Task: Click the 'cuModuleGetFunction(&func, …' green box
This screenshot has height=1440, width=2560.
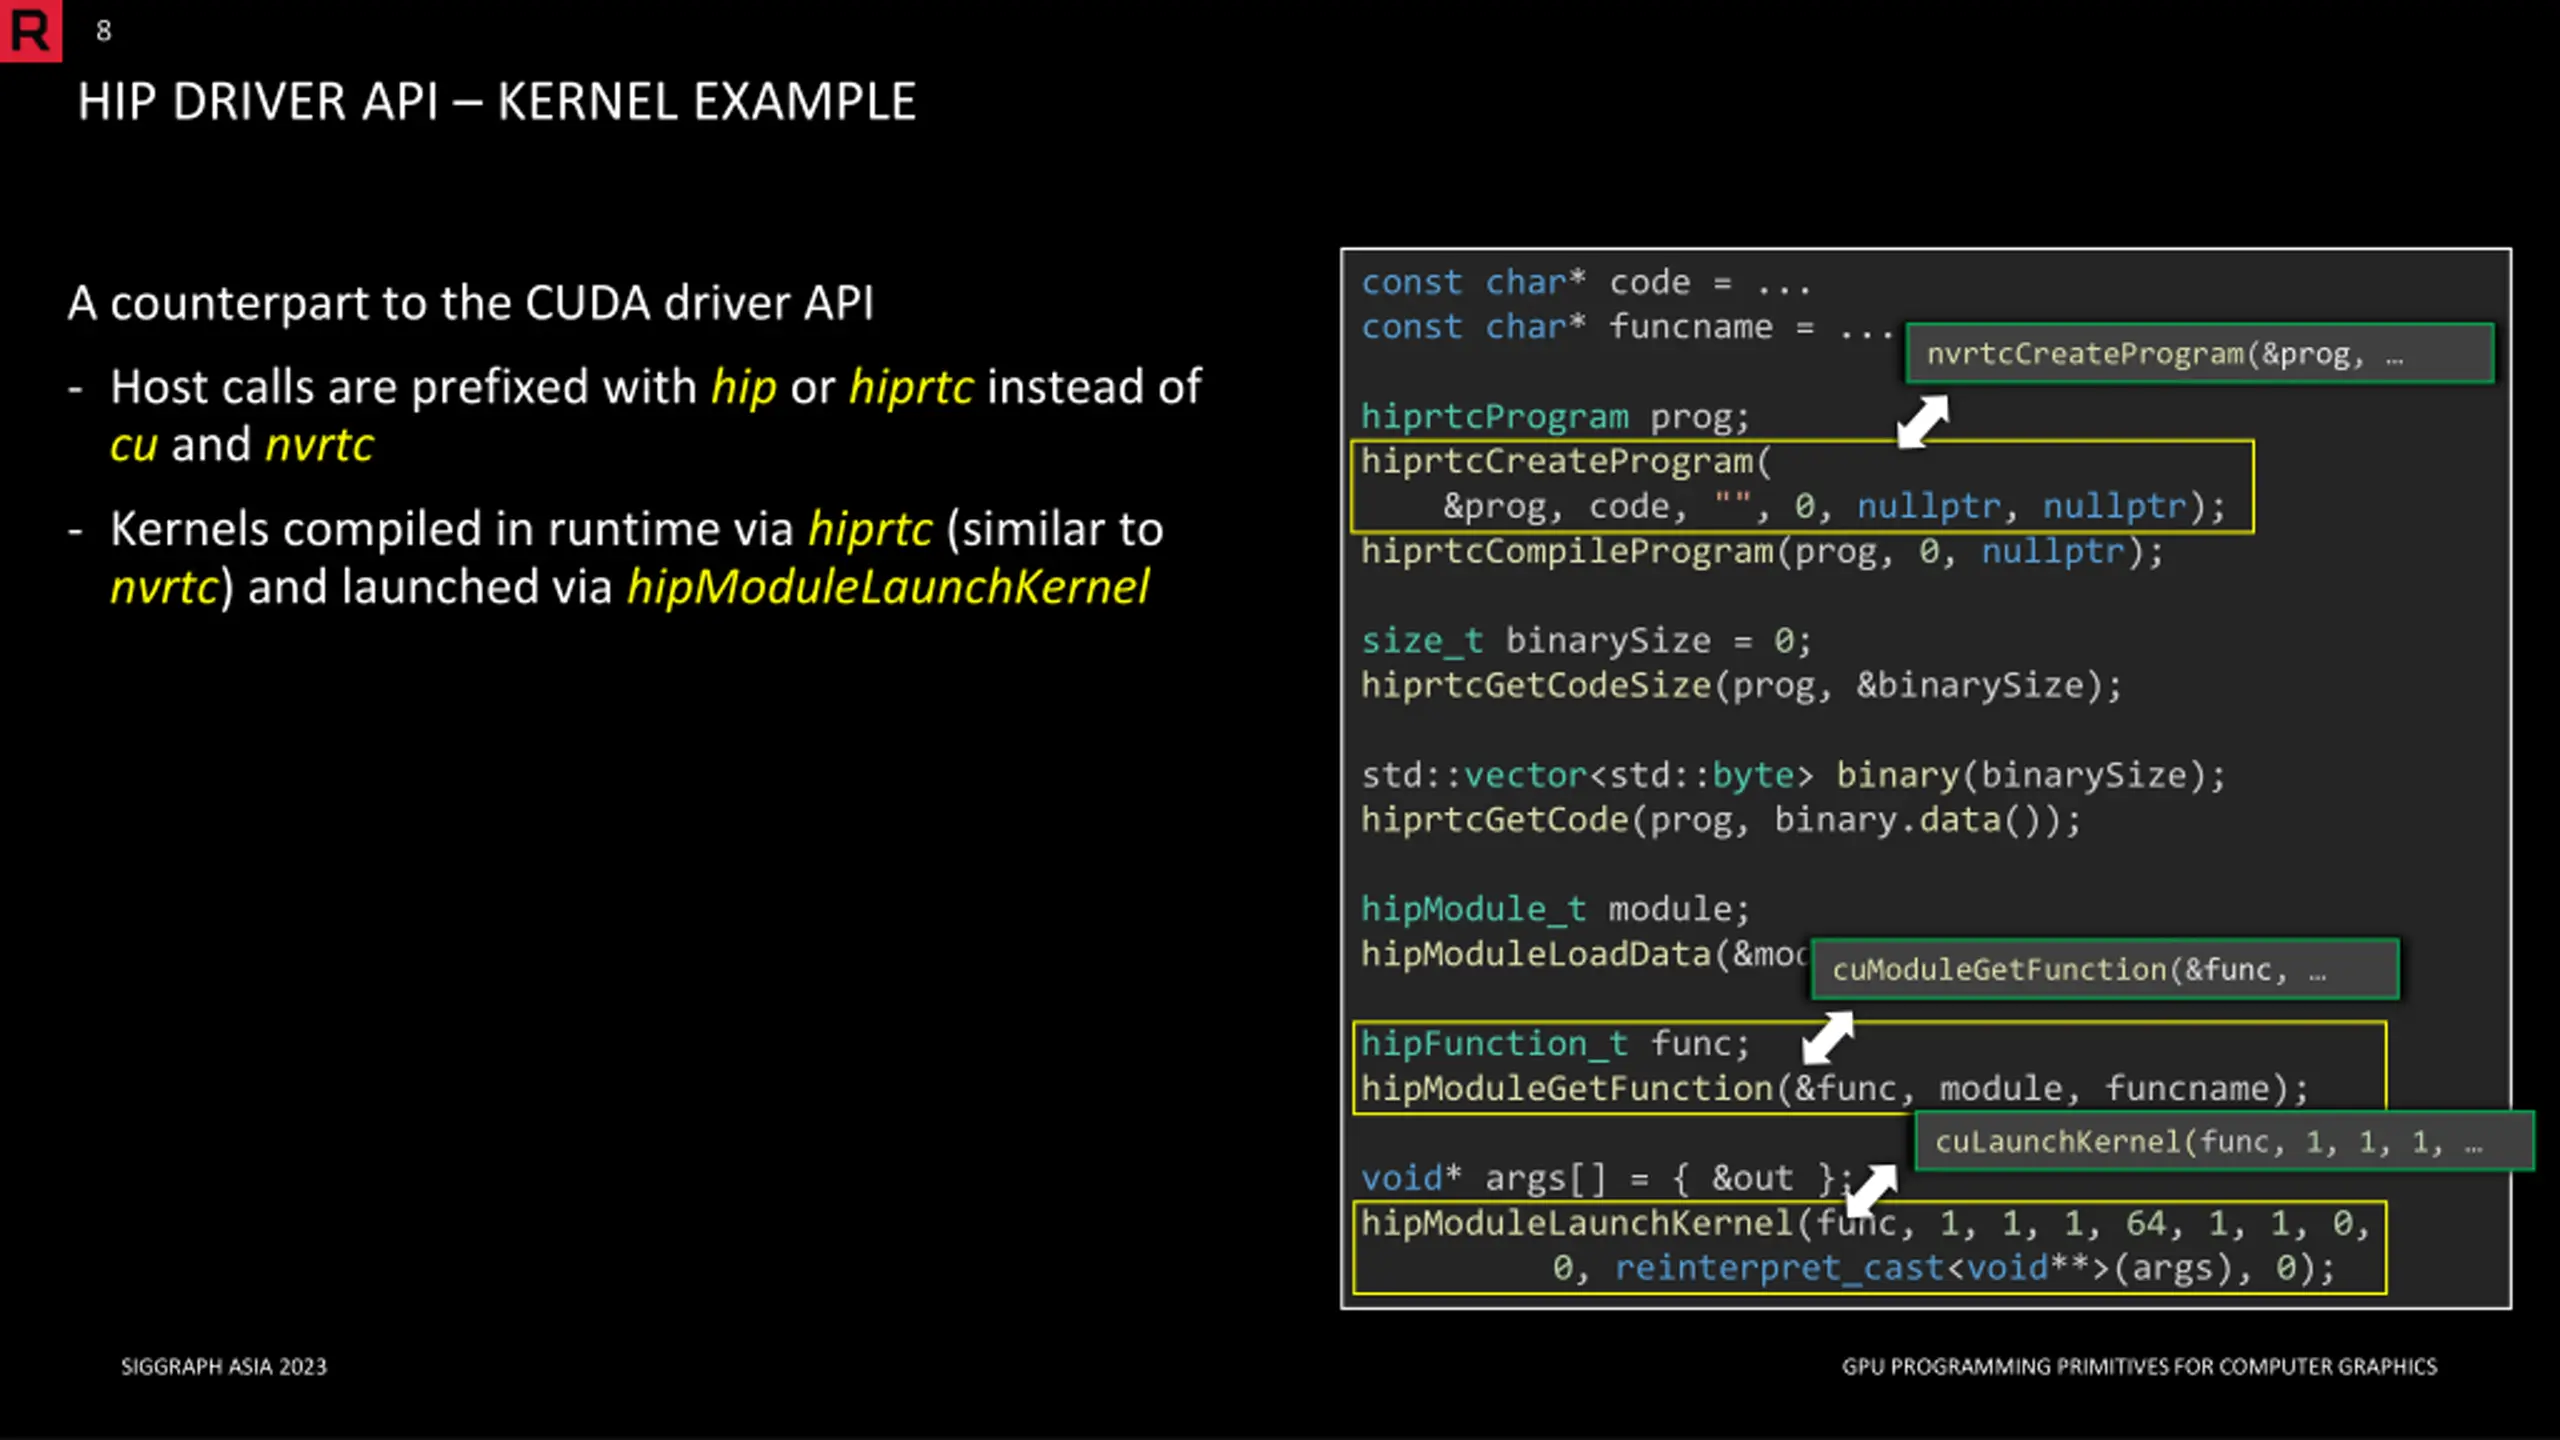Action: [x=2105, y=969]
